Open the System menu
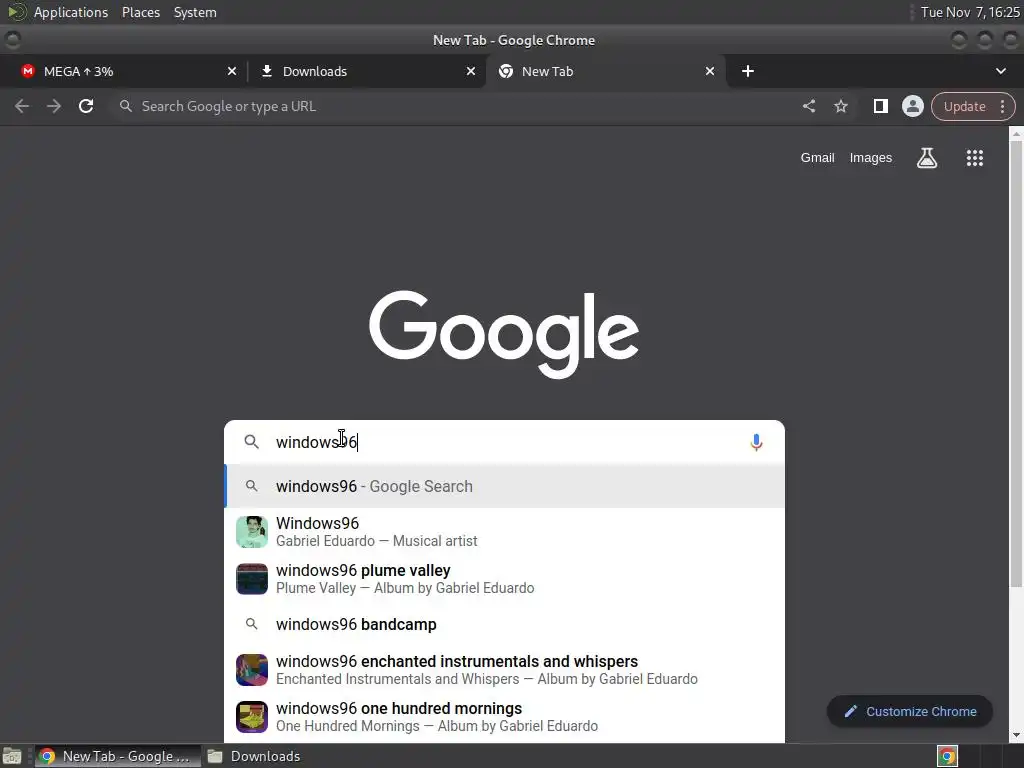 pyautogui.click(x=195, y=12)
